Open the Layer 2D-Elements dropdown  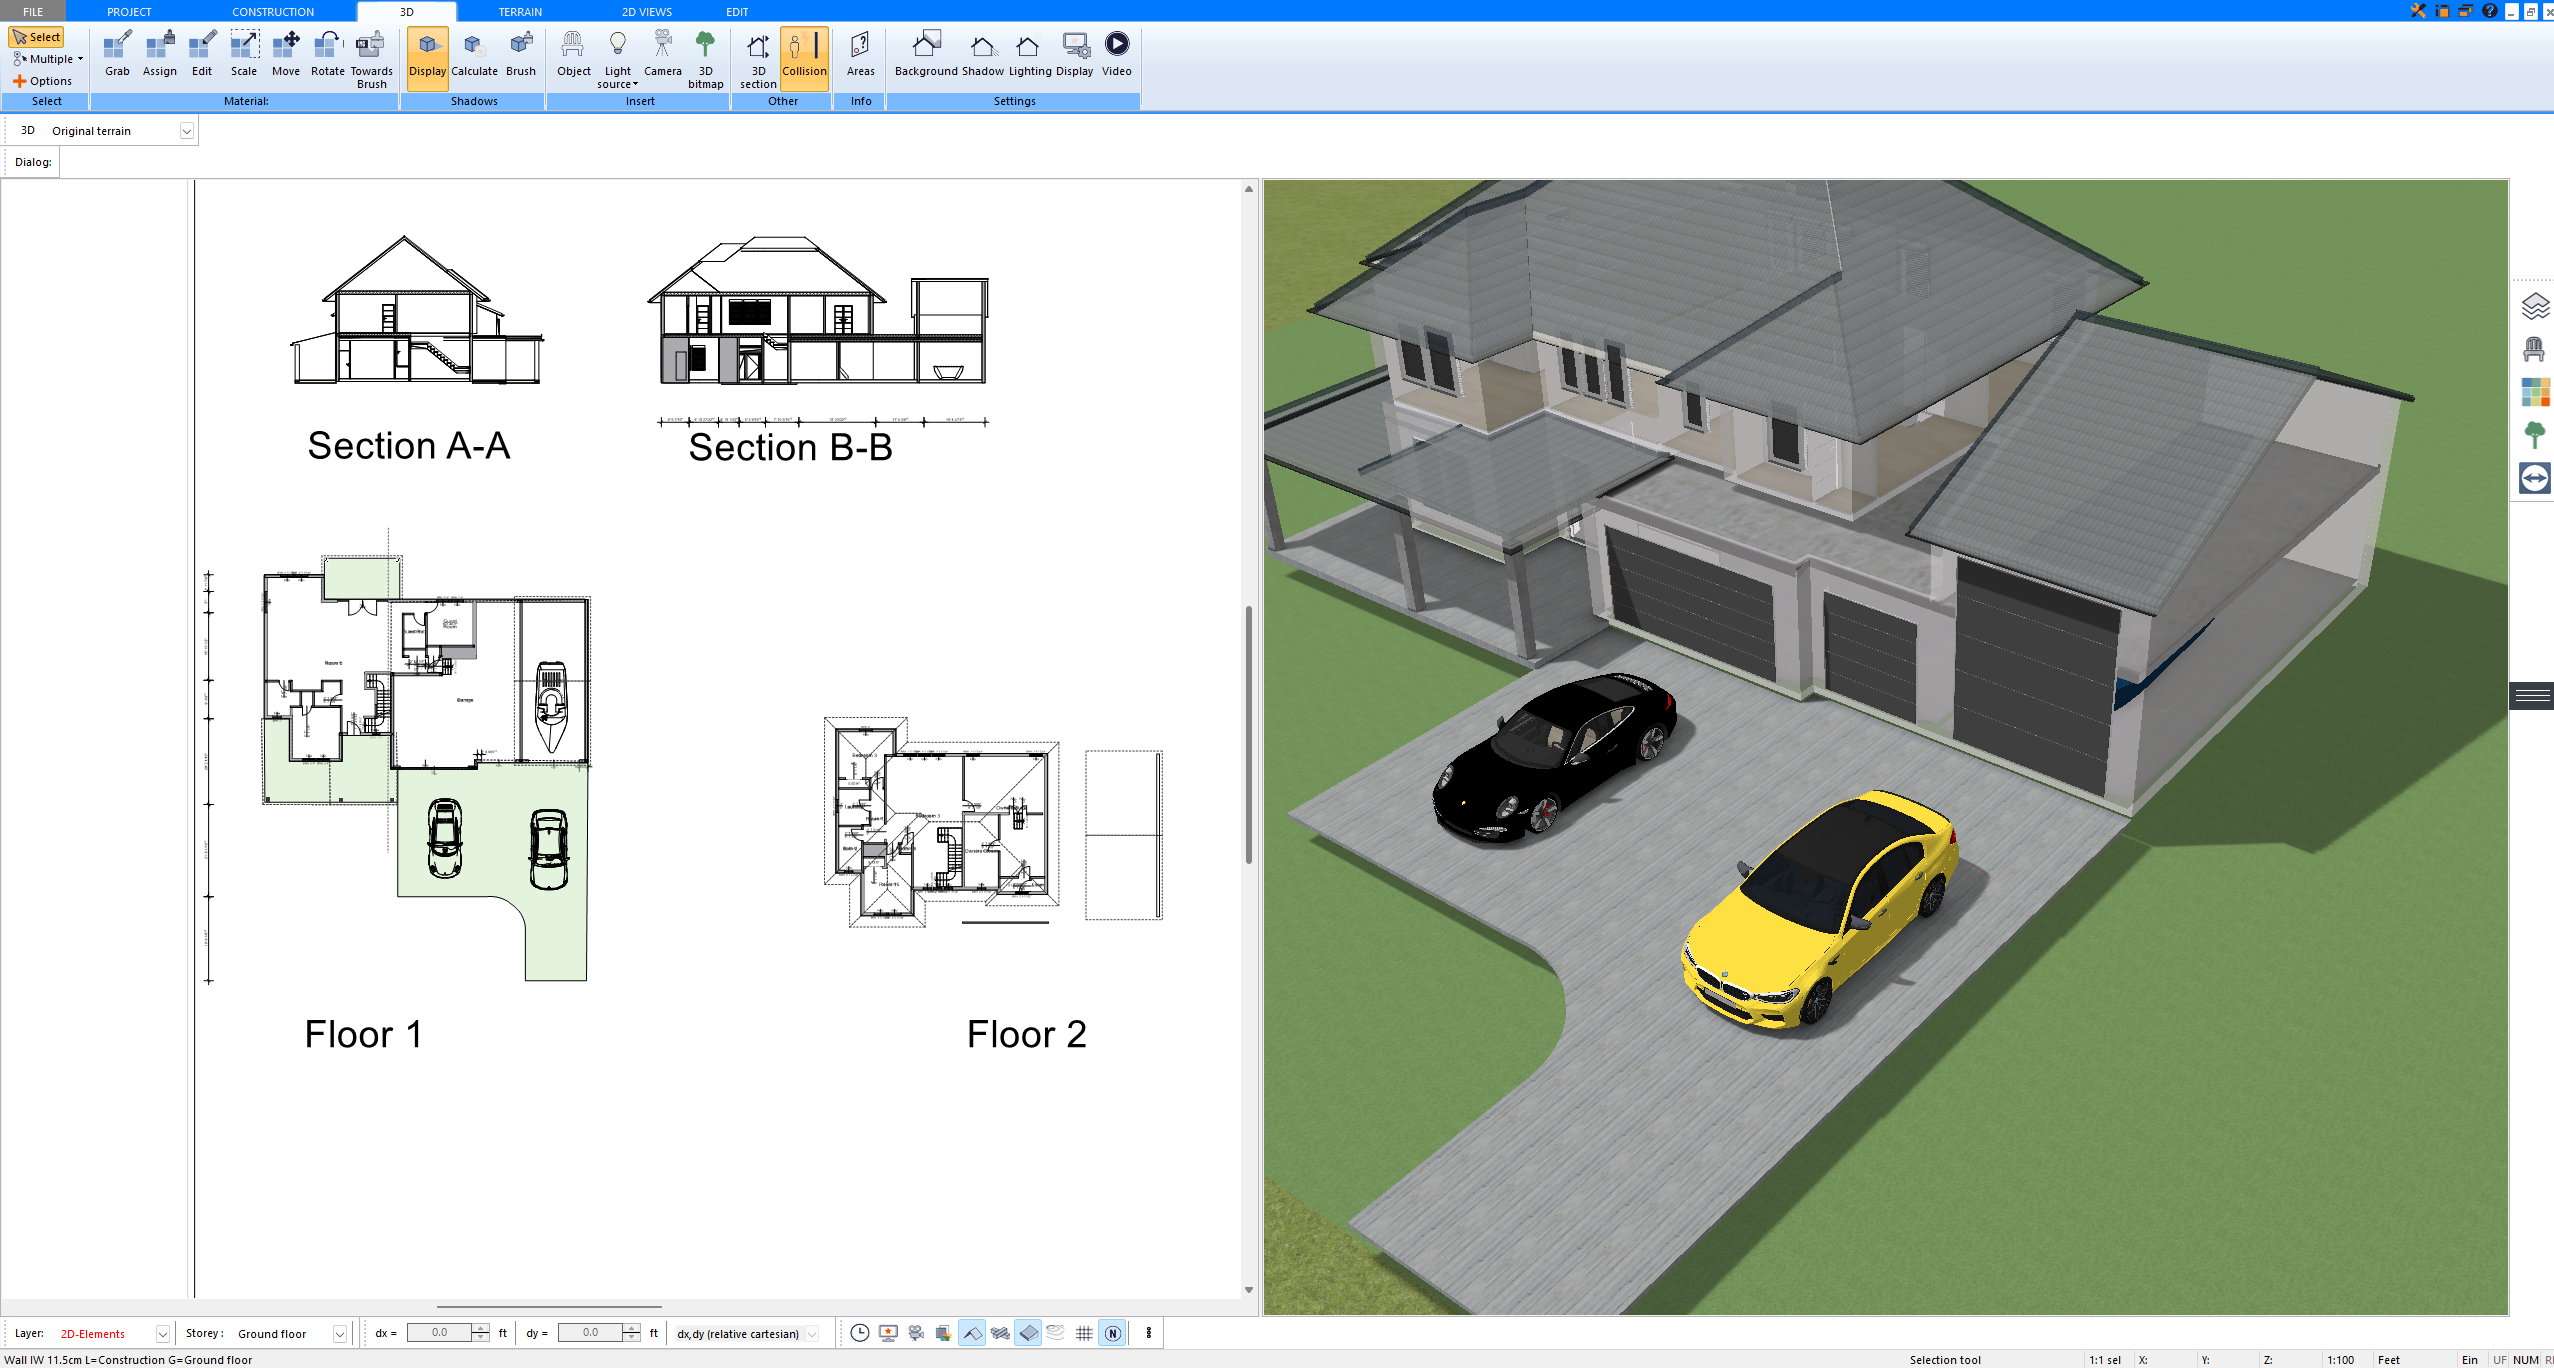coord(162,1334)
